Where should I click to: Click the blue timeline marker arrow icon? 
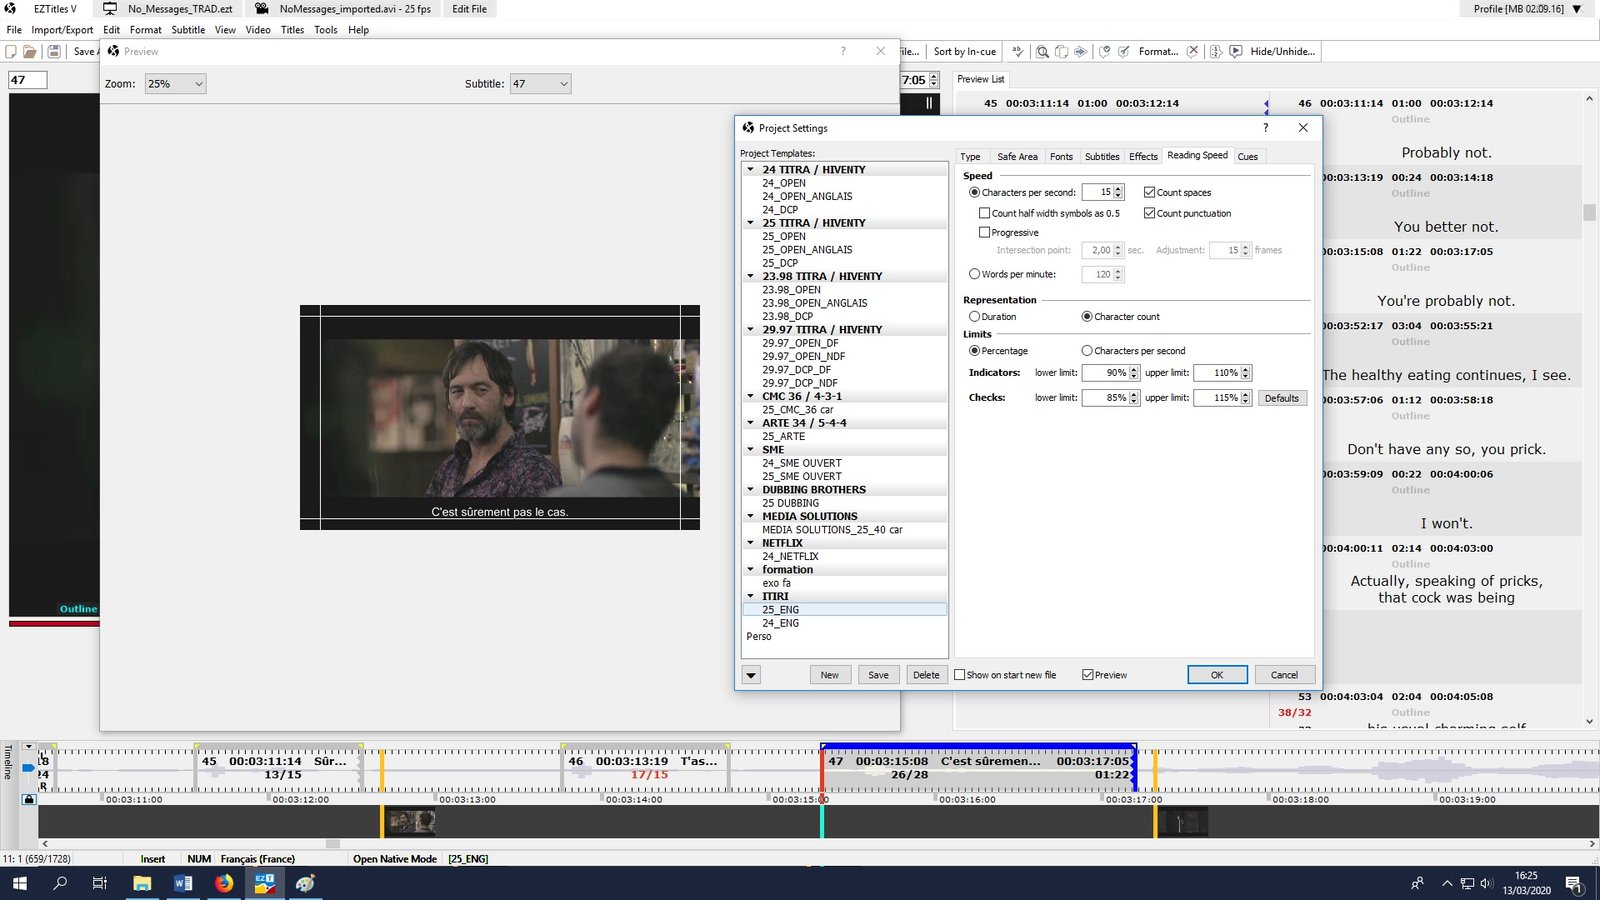28,767
